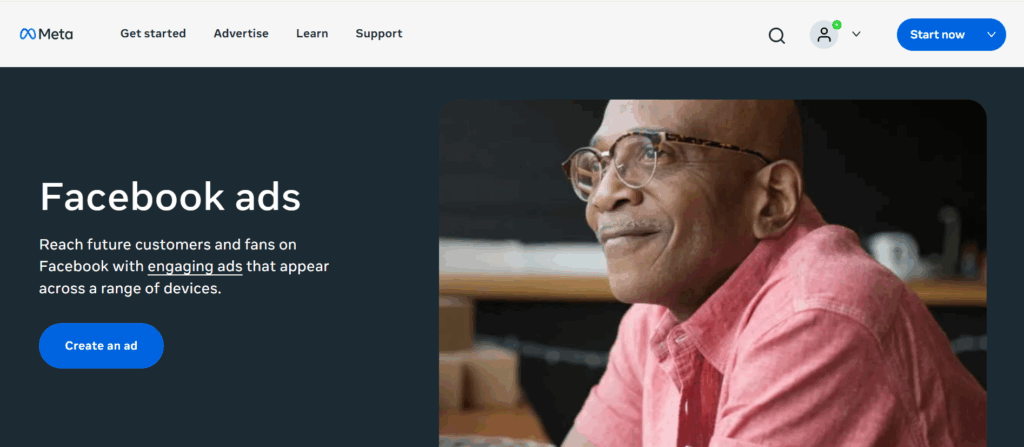Click empty header space between Support and search
Image resolution: width=1024 pixels, height=447 pixels.
584,34
